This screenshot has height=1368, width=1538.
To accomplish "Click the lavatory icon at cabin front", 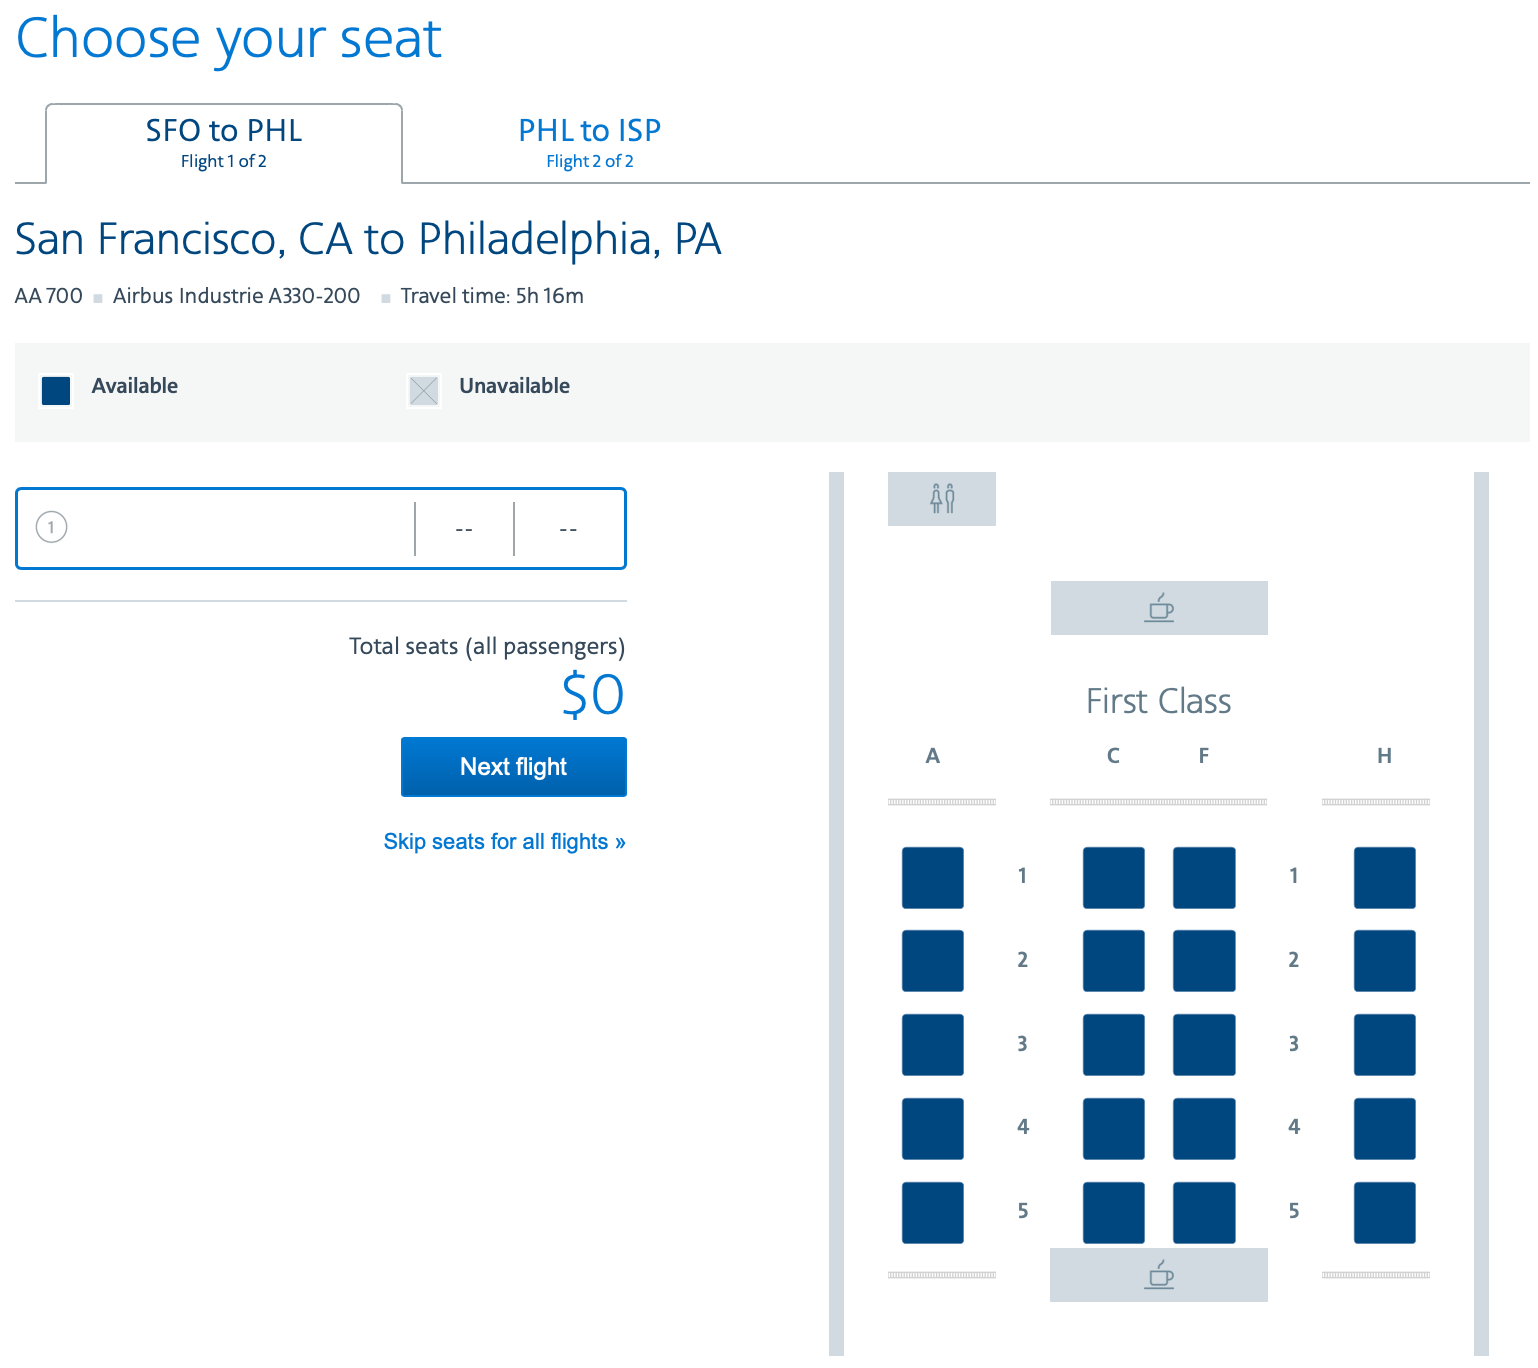I will (941, 498).
